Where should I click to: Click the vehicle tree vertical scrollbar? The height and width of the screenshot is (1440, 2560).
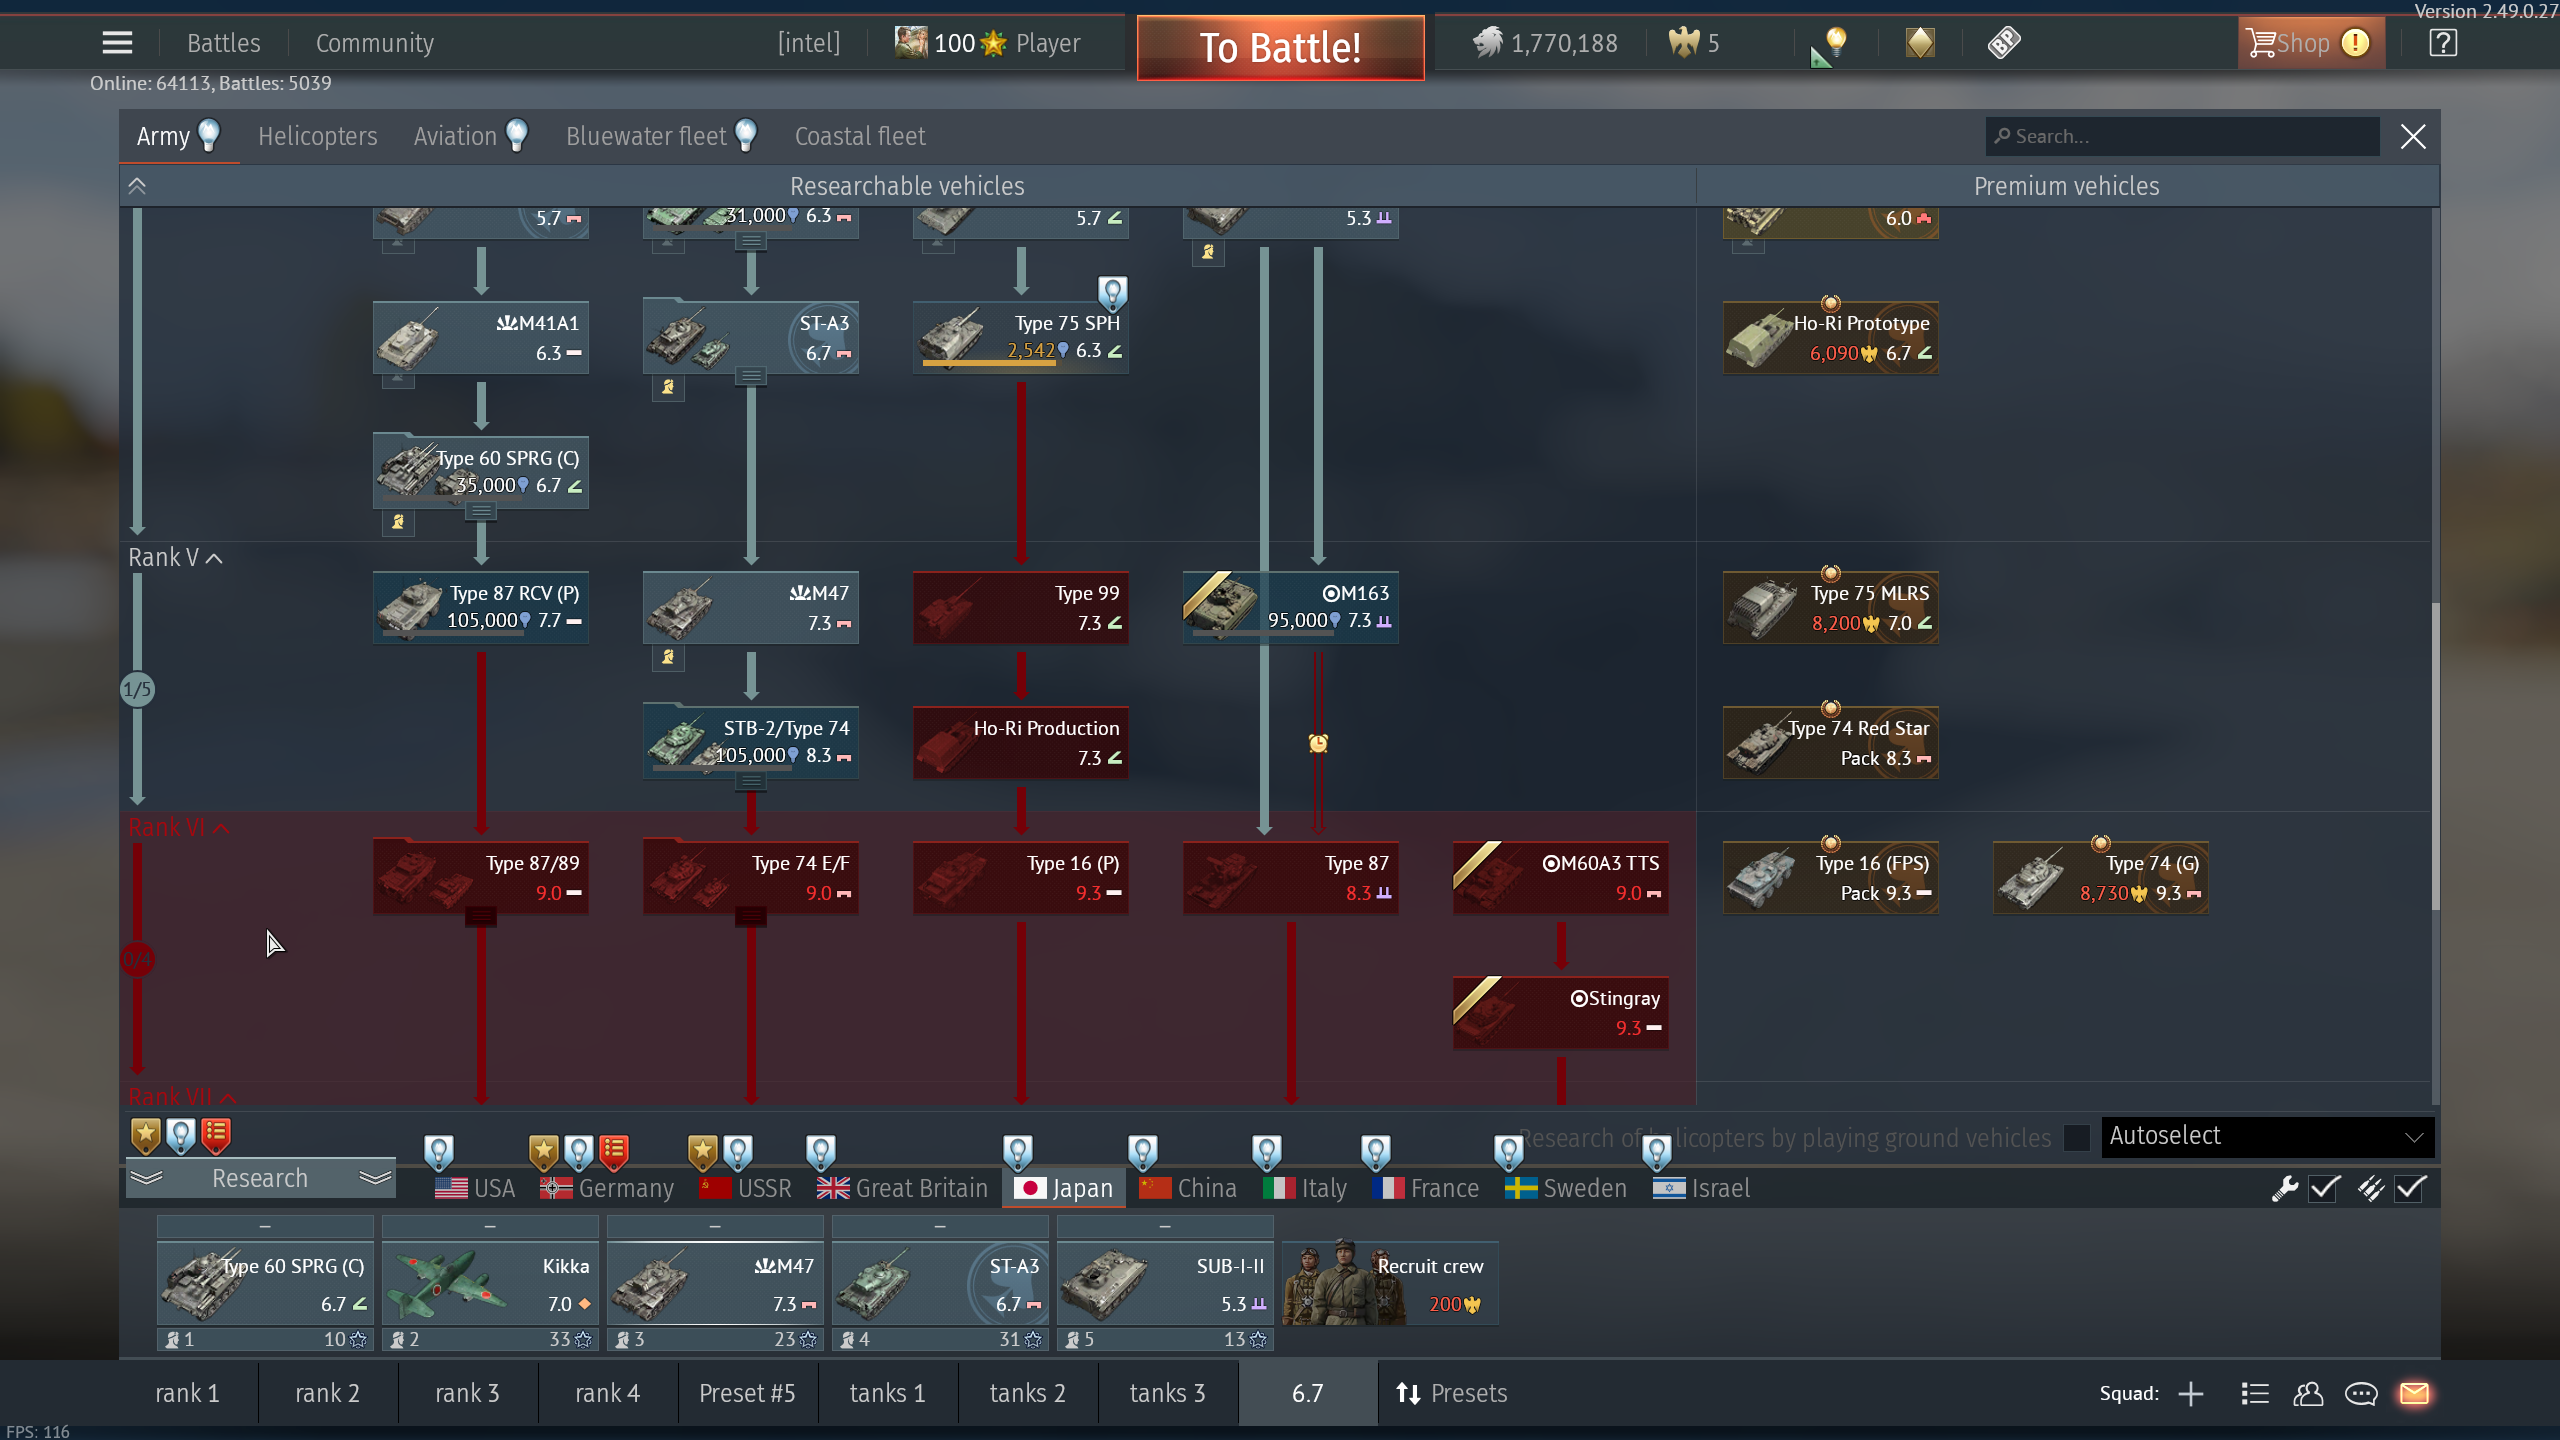pos(2434,755)
